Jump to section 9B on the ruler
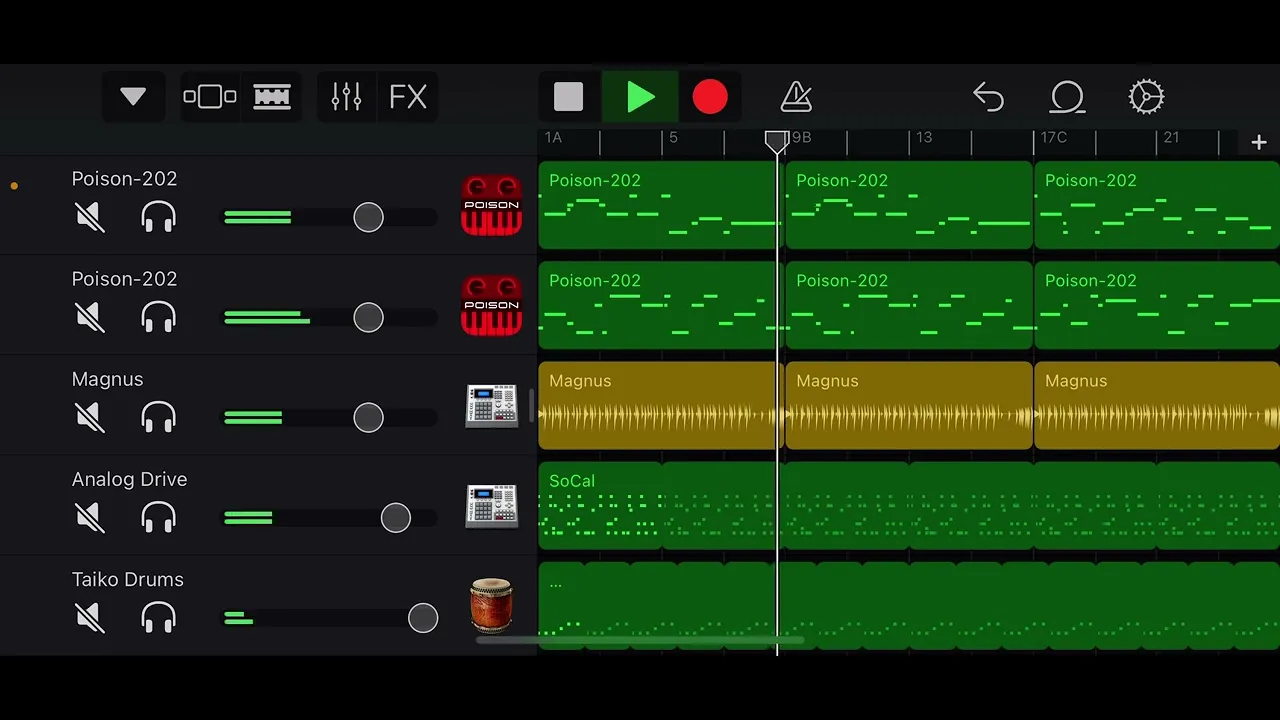Image resolution: width=1280 pixels, height=720 pixels. pos(802,137)
